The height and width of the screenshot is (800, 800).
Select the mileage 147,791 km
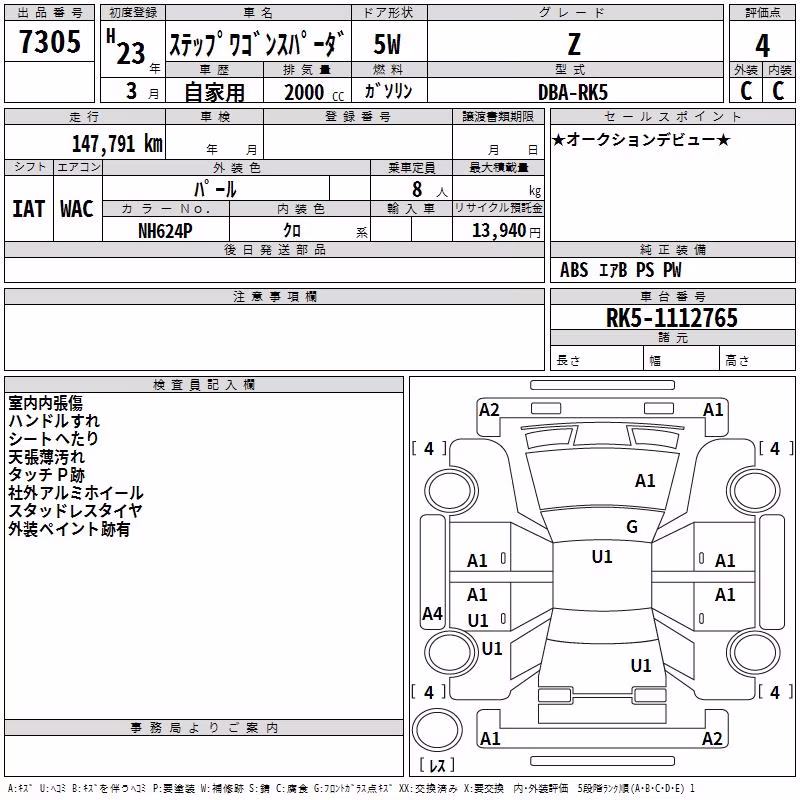tap(117, 143)
